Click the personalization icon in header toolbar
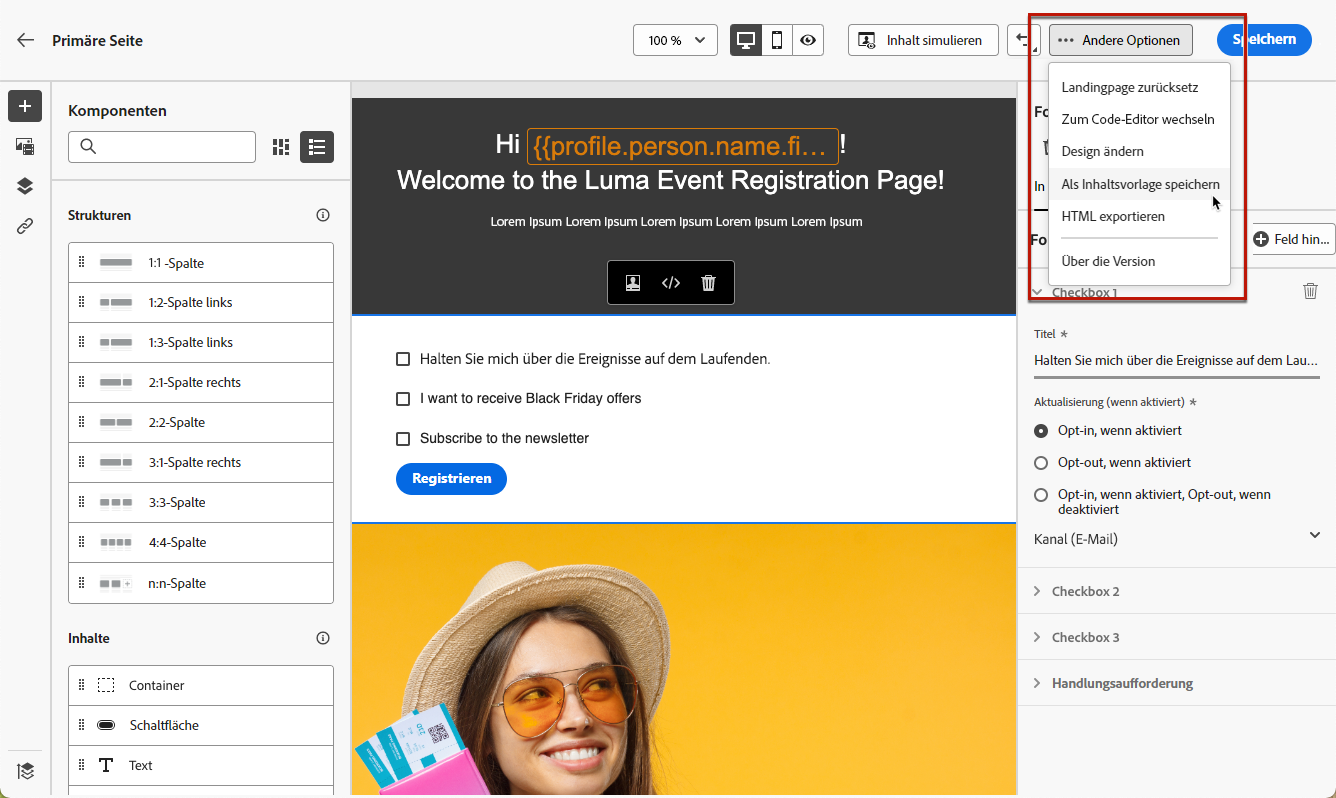The image size is (1336, 798). click(x=633, y=283)
